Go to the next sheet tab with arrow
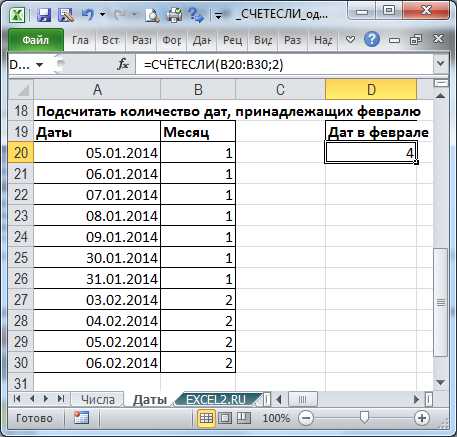457x437 pixels. click(46, 398)
